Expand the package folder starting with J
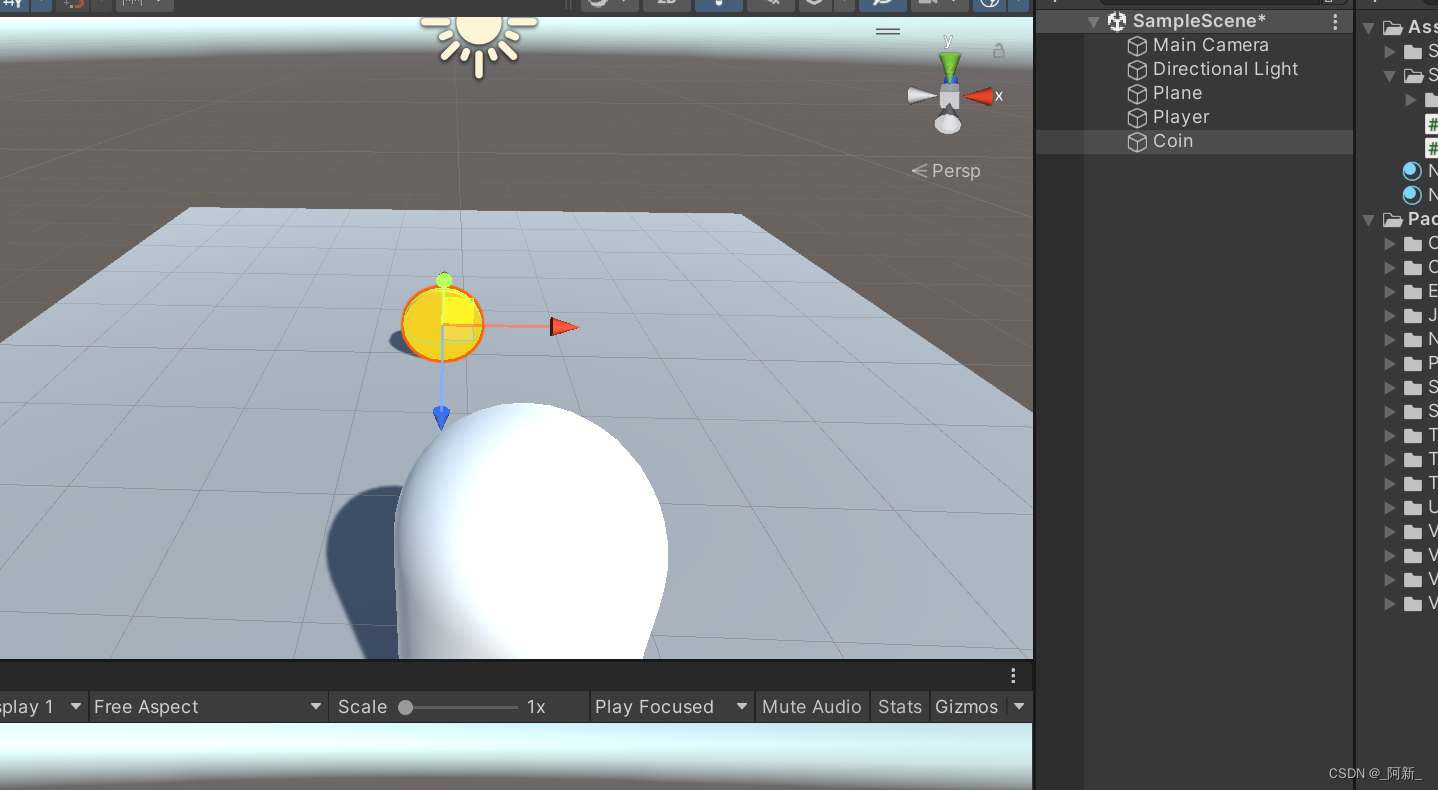 [1390, 316]
